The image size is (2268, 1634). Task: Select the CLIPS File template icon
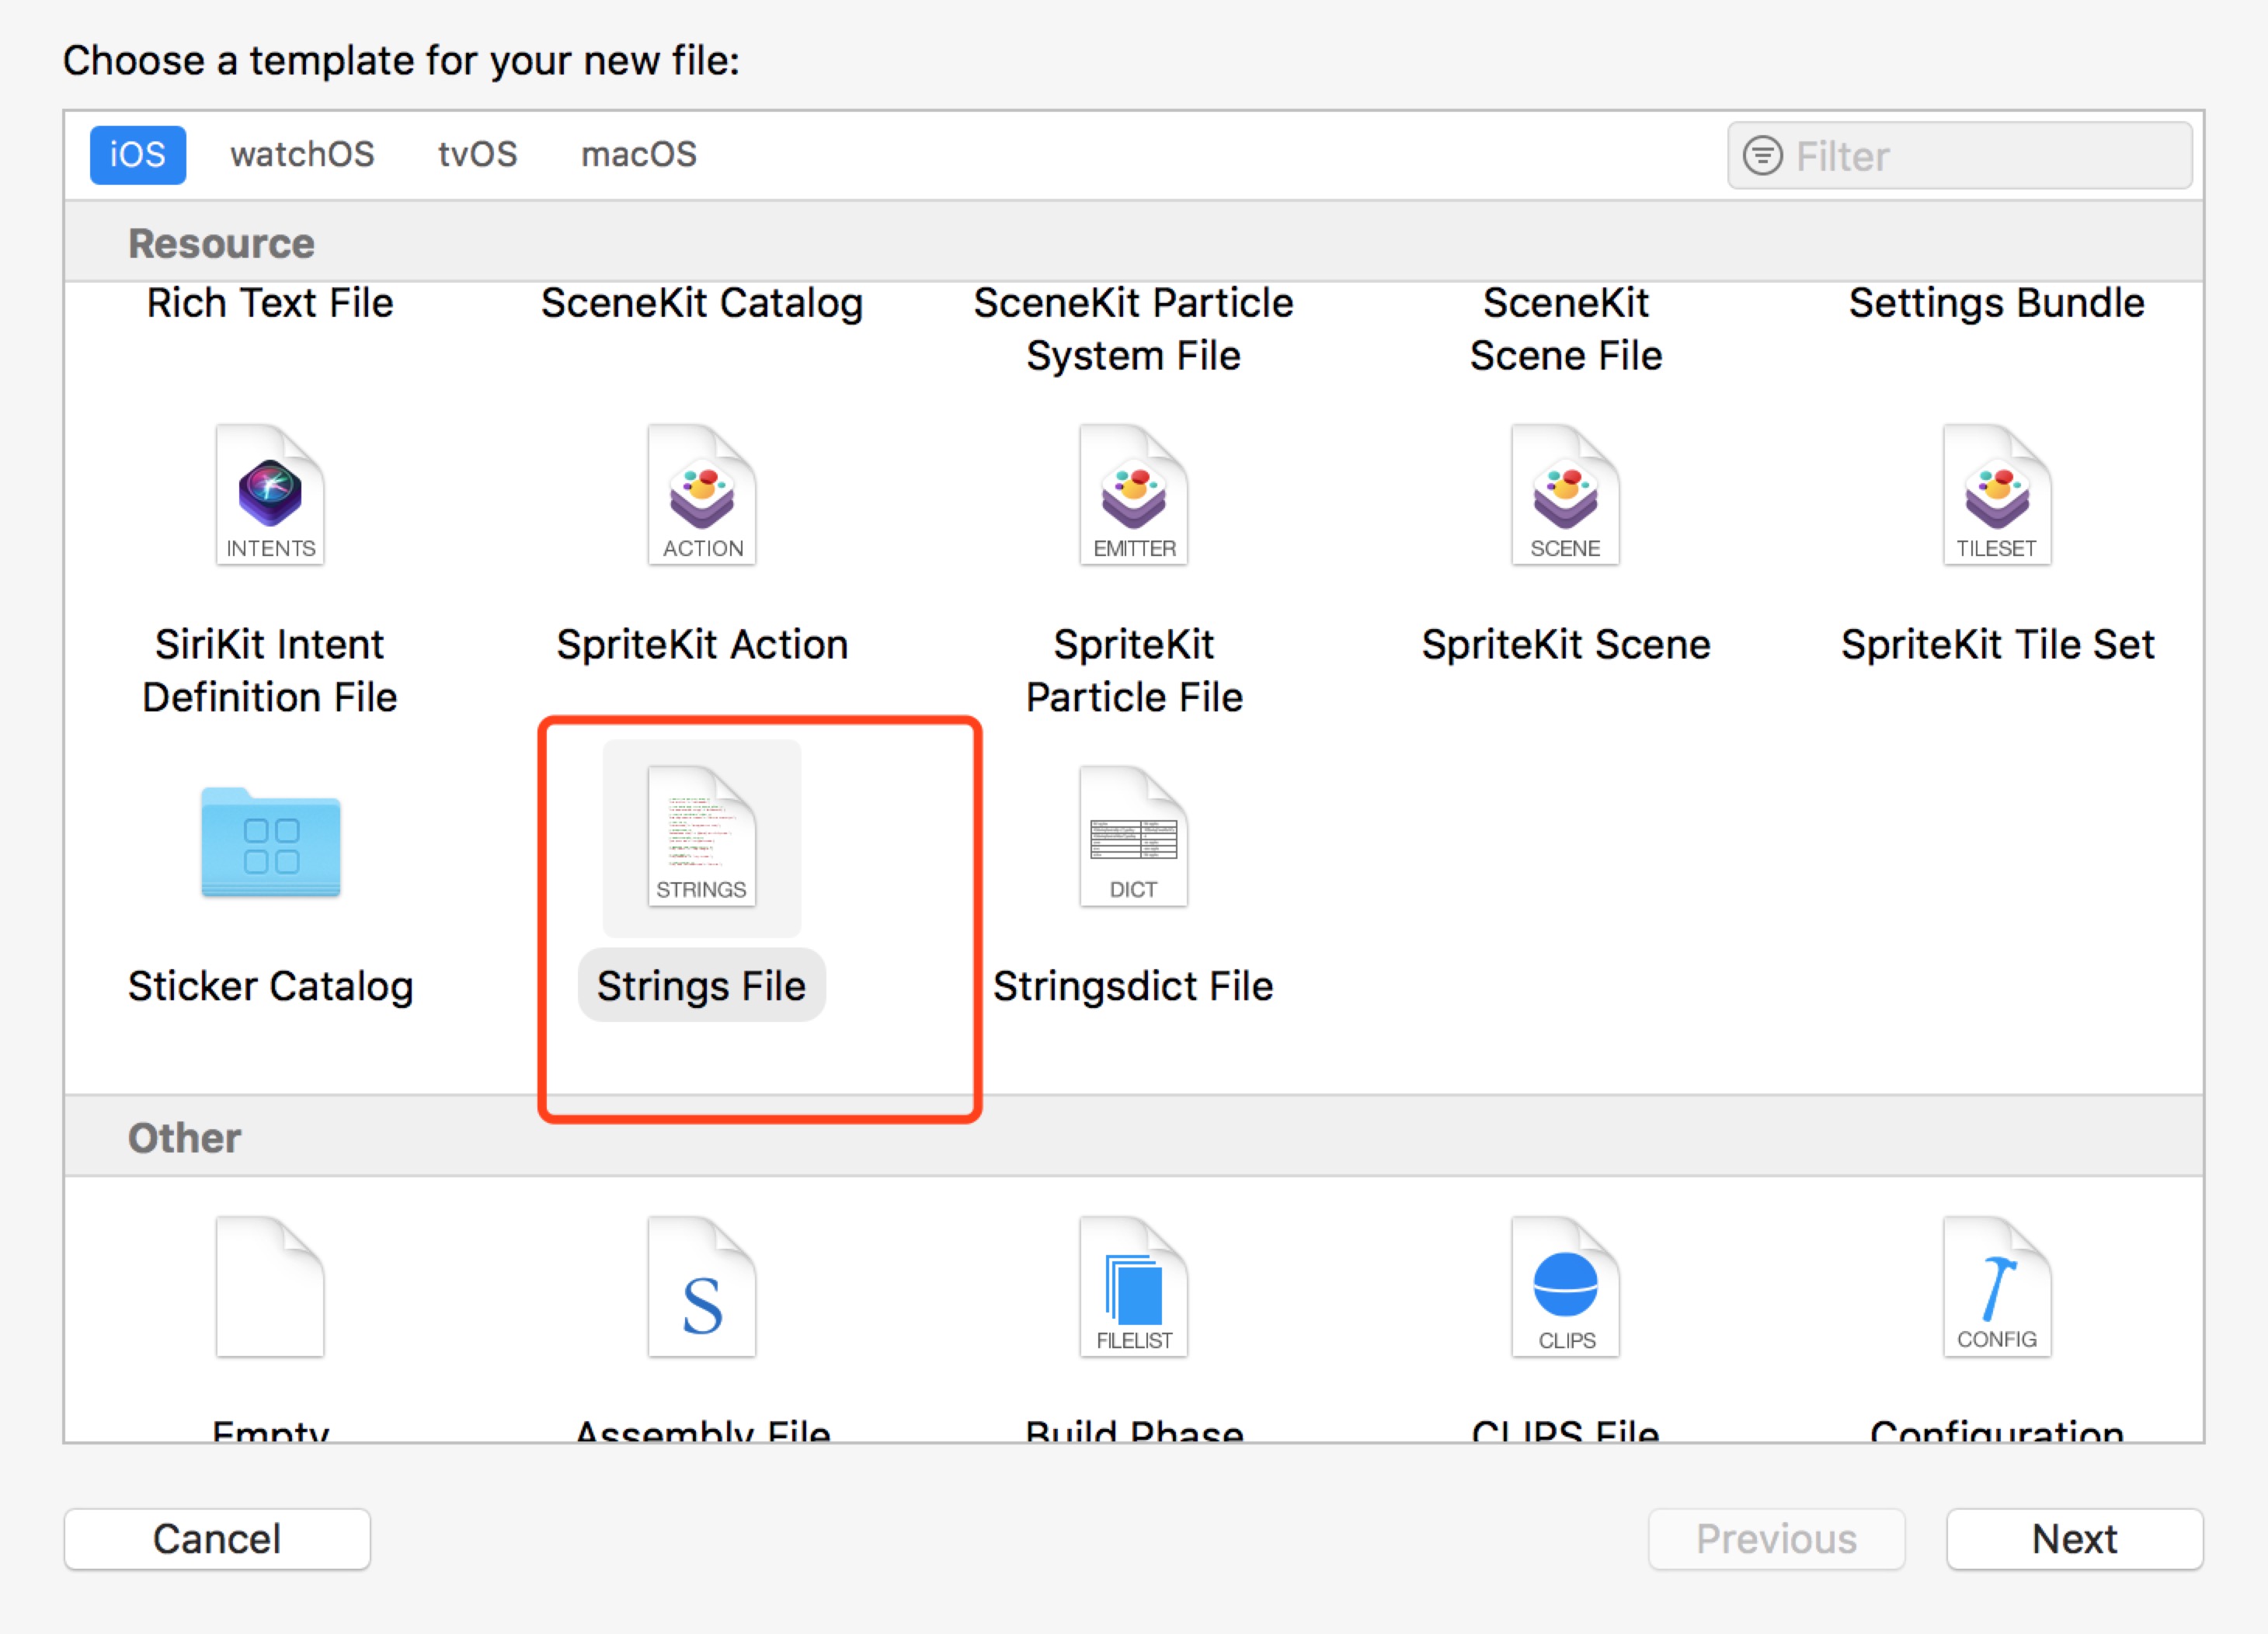pos(1565,1288)
